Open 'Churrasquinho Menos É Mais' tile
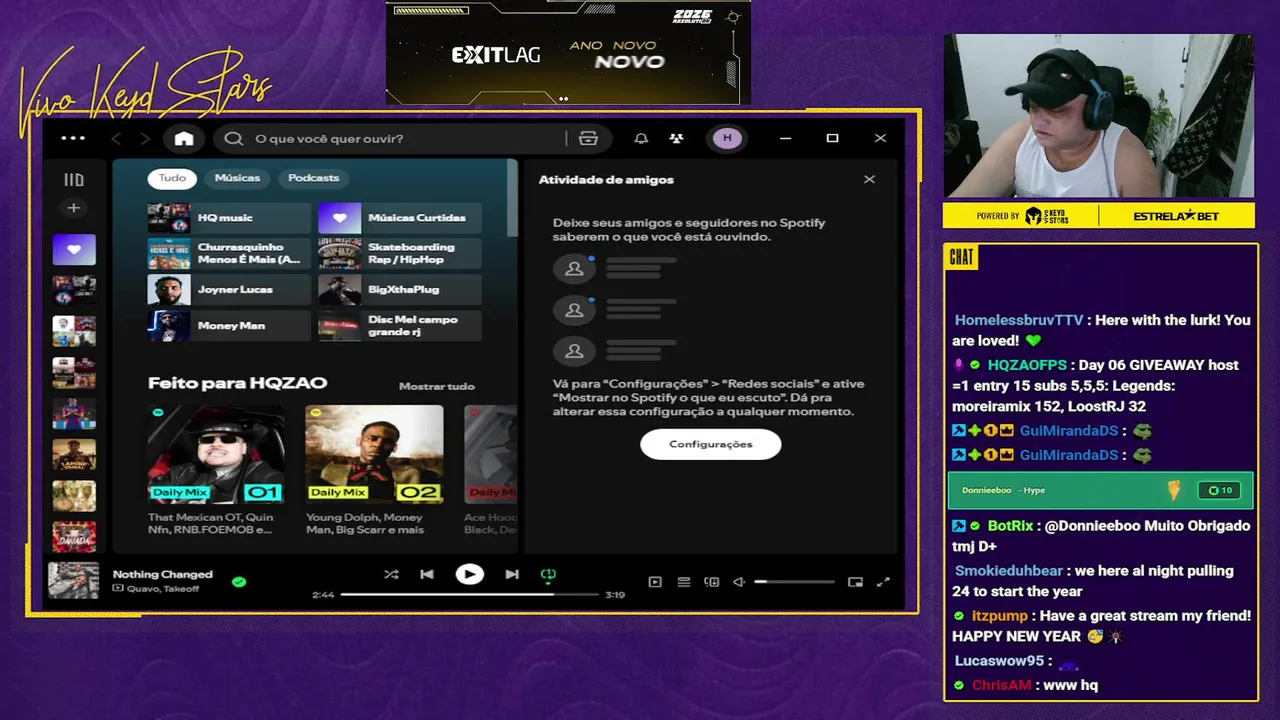The width and height of the screenshot is (1280, 720). (229, 254)
